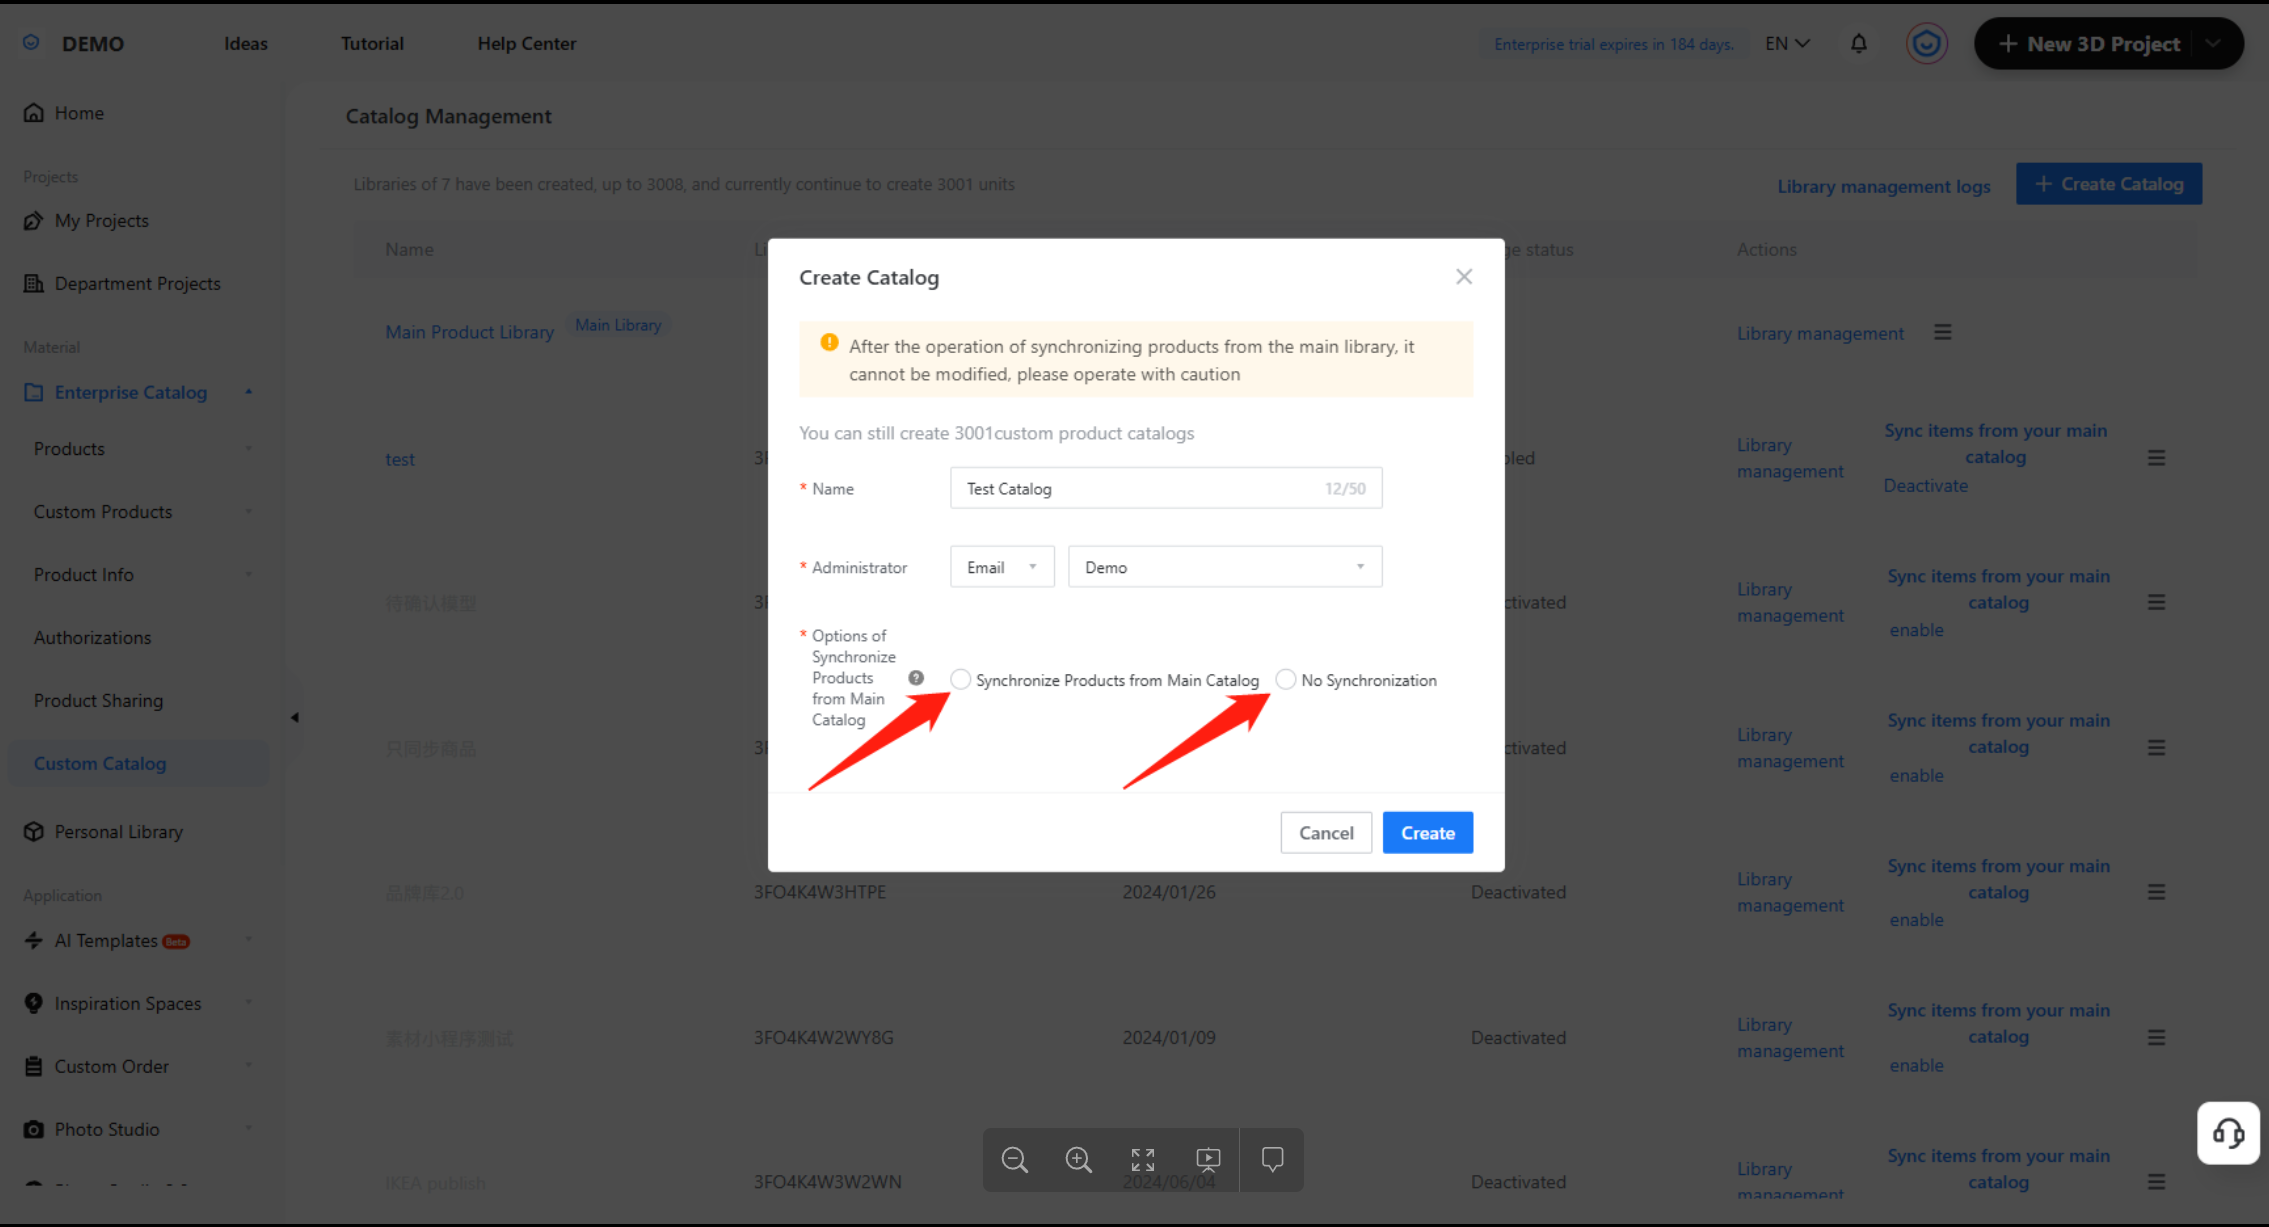The height and width of the screenshot is (1227, 2269).
Task: Open the headset customer support widget
Action: pos(2228,1133)
